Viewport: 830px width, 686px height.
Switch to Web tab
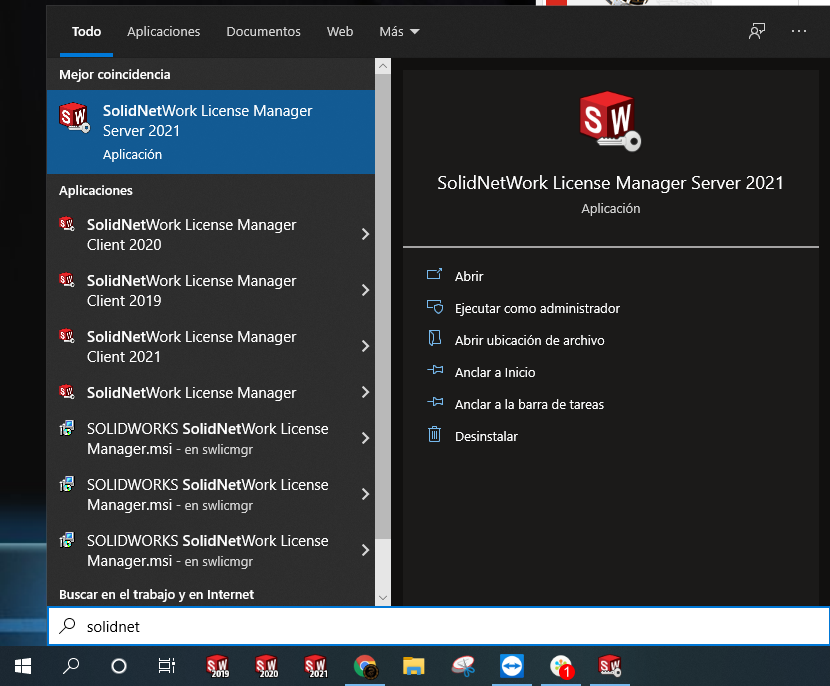(340, 32)
